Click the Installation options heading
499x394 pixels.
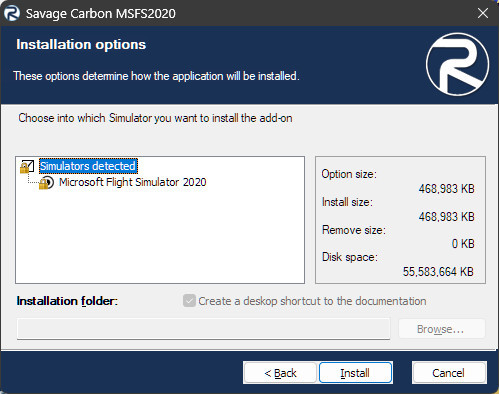pyautogui.click(x=81, y=45)
